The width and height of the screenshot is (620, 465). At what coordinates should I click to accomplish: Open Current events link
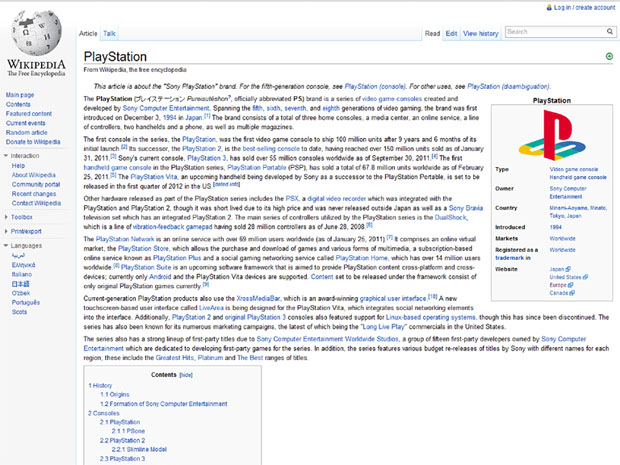point(25,123)
